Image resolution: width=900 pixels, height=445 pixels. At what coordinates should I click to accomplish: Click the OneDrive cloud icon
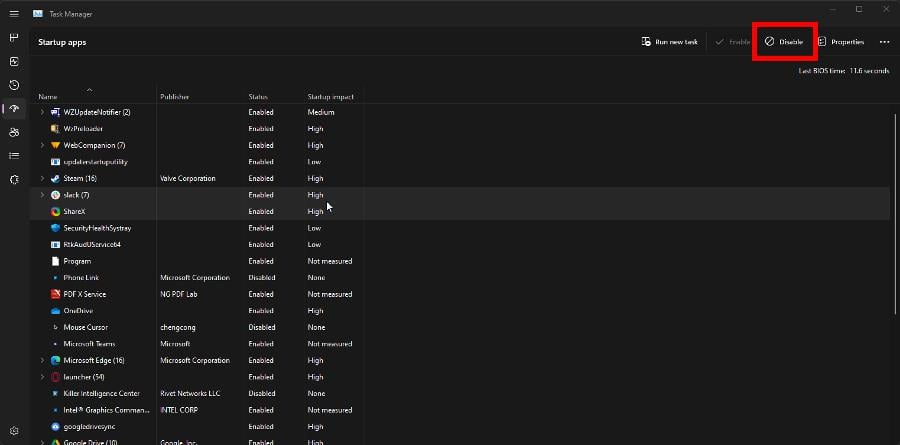55,311
